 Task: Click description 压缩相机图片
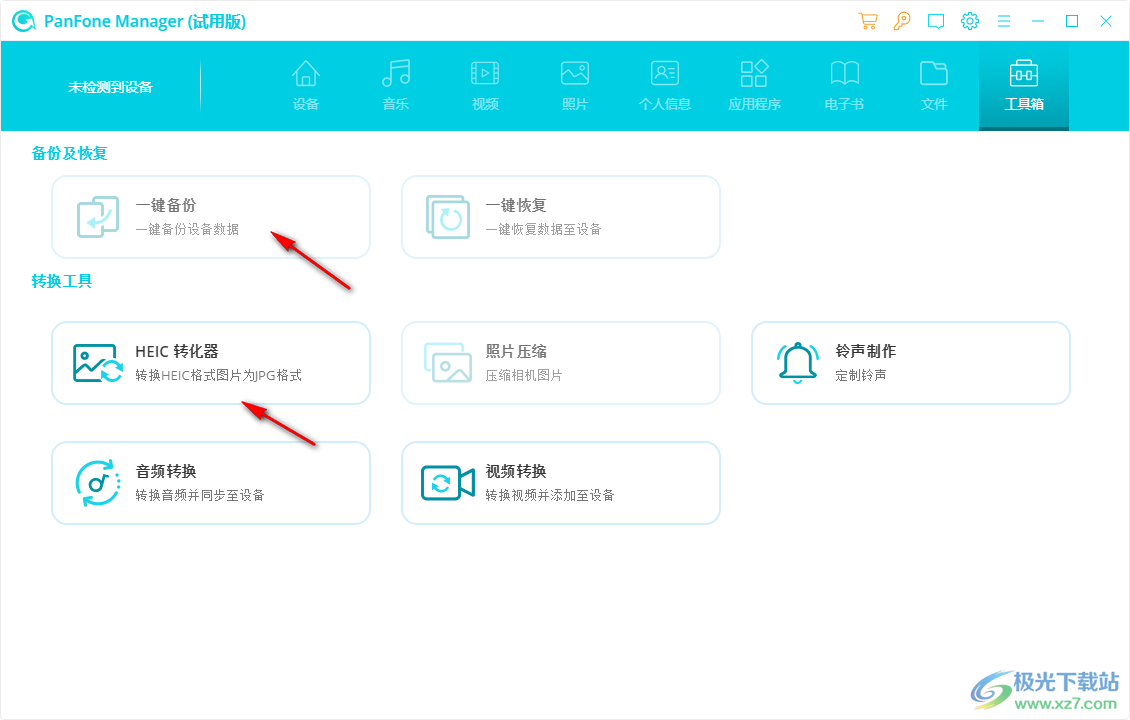coord(524,375)
